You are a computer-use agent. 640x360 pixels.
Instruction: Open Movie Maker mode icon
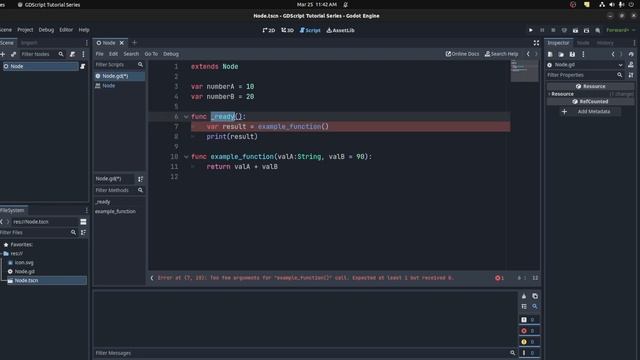(x=598, y=30)
